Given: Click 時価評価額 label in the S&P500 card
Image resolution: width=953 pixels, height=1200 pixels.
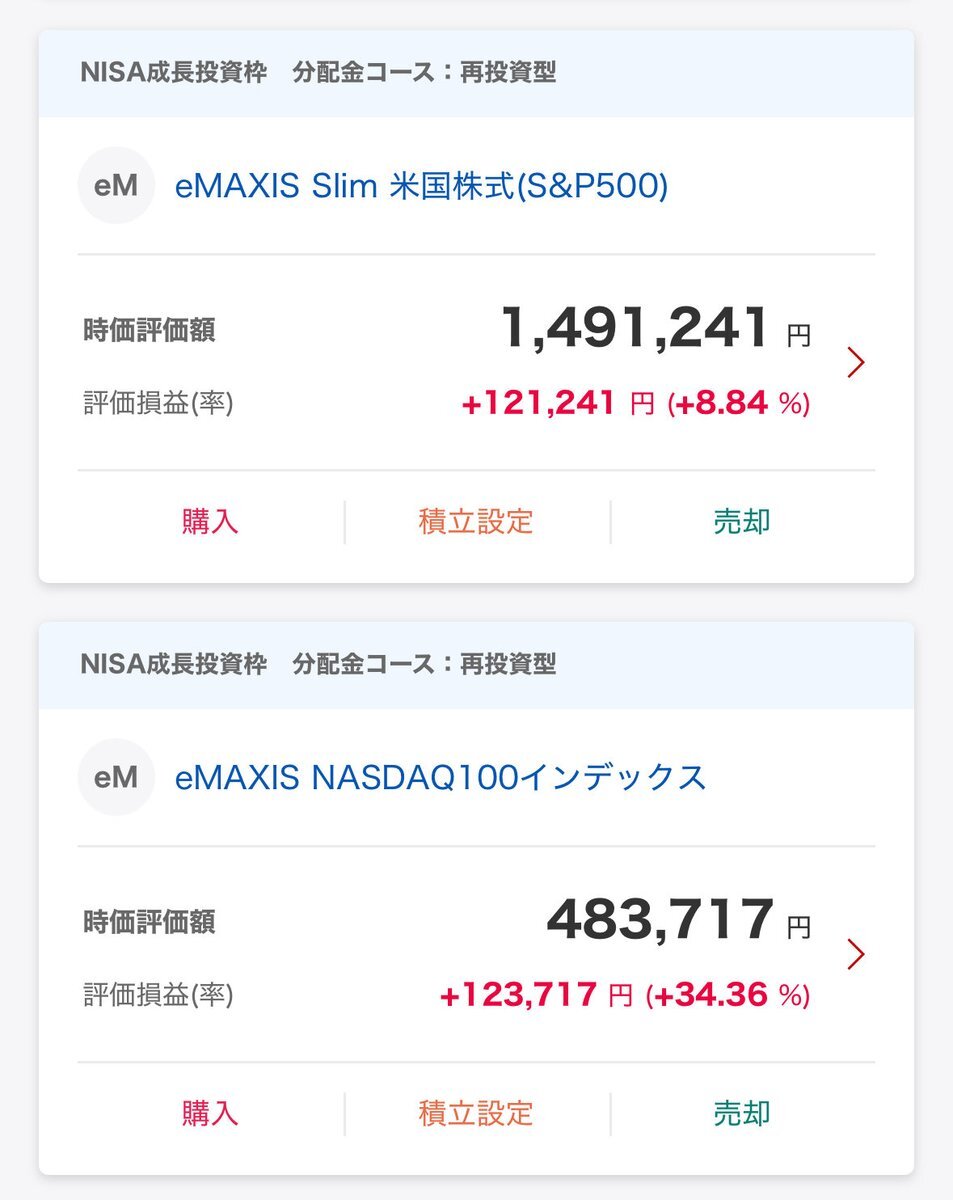Looking at the screenshot, I should point(149,331).
